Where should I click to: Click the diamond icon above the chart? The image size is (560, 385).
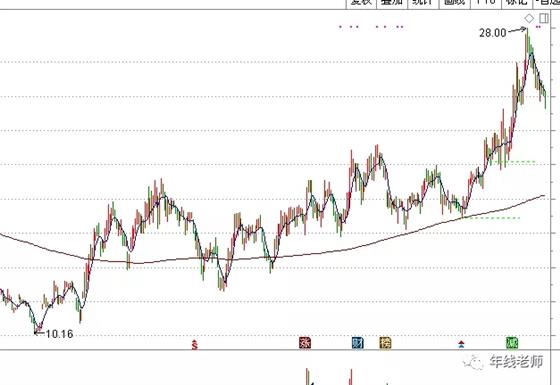point(529,18)
